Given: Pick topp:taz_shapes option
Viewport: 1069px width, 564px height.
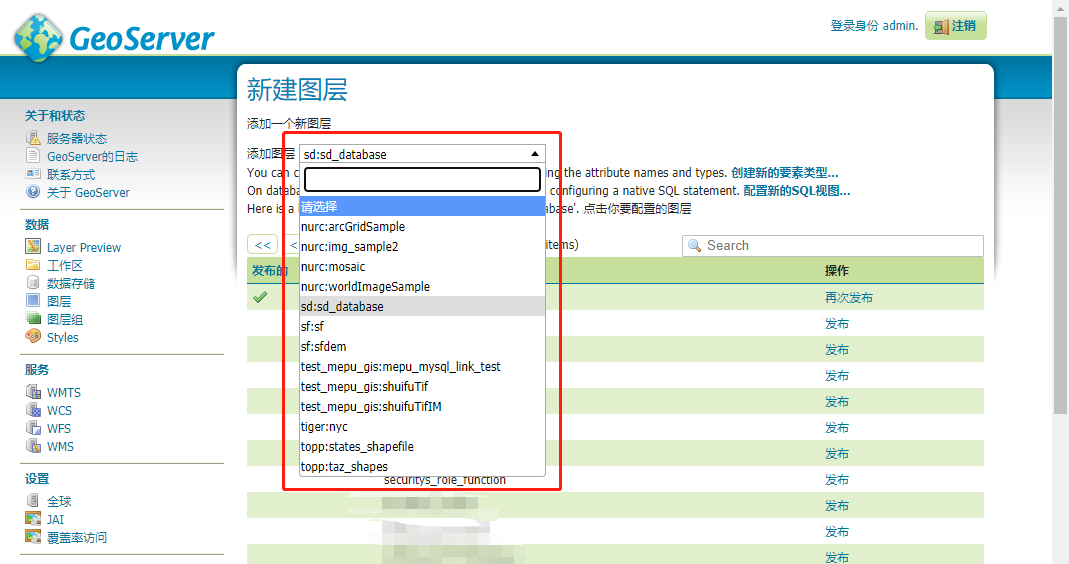Looking at the screenshot, I should pyautogui.click(x=422, y=466).
